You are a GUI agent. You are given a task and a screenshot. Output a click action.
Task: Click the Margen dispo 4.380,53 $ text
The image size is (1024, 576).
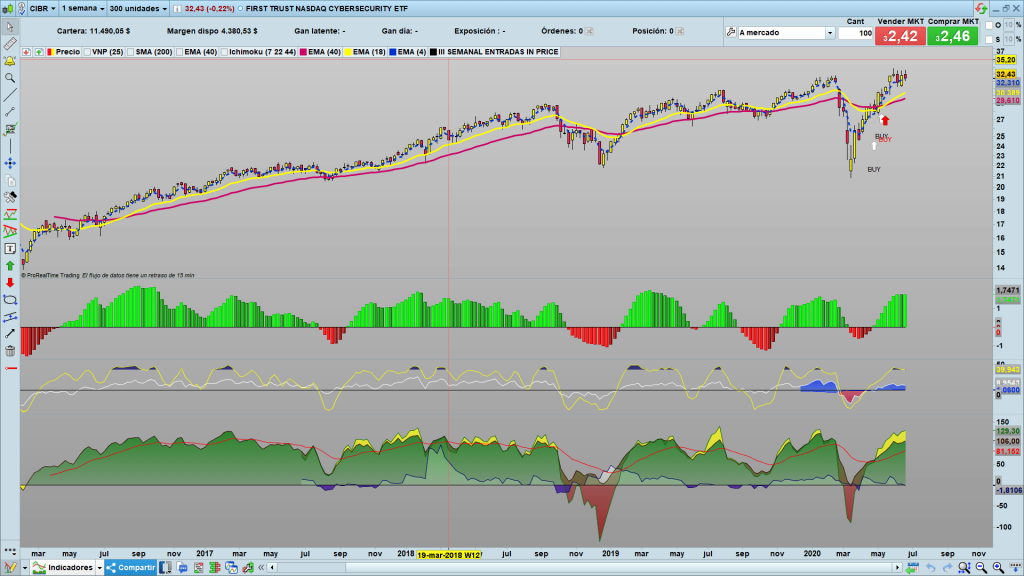coord(212,31)
